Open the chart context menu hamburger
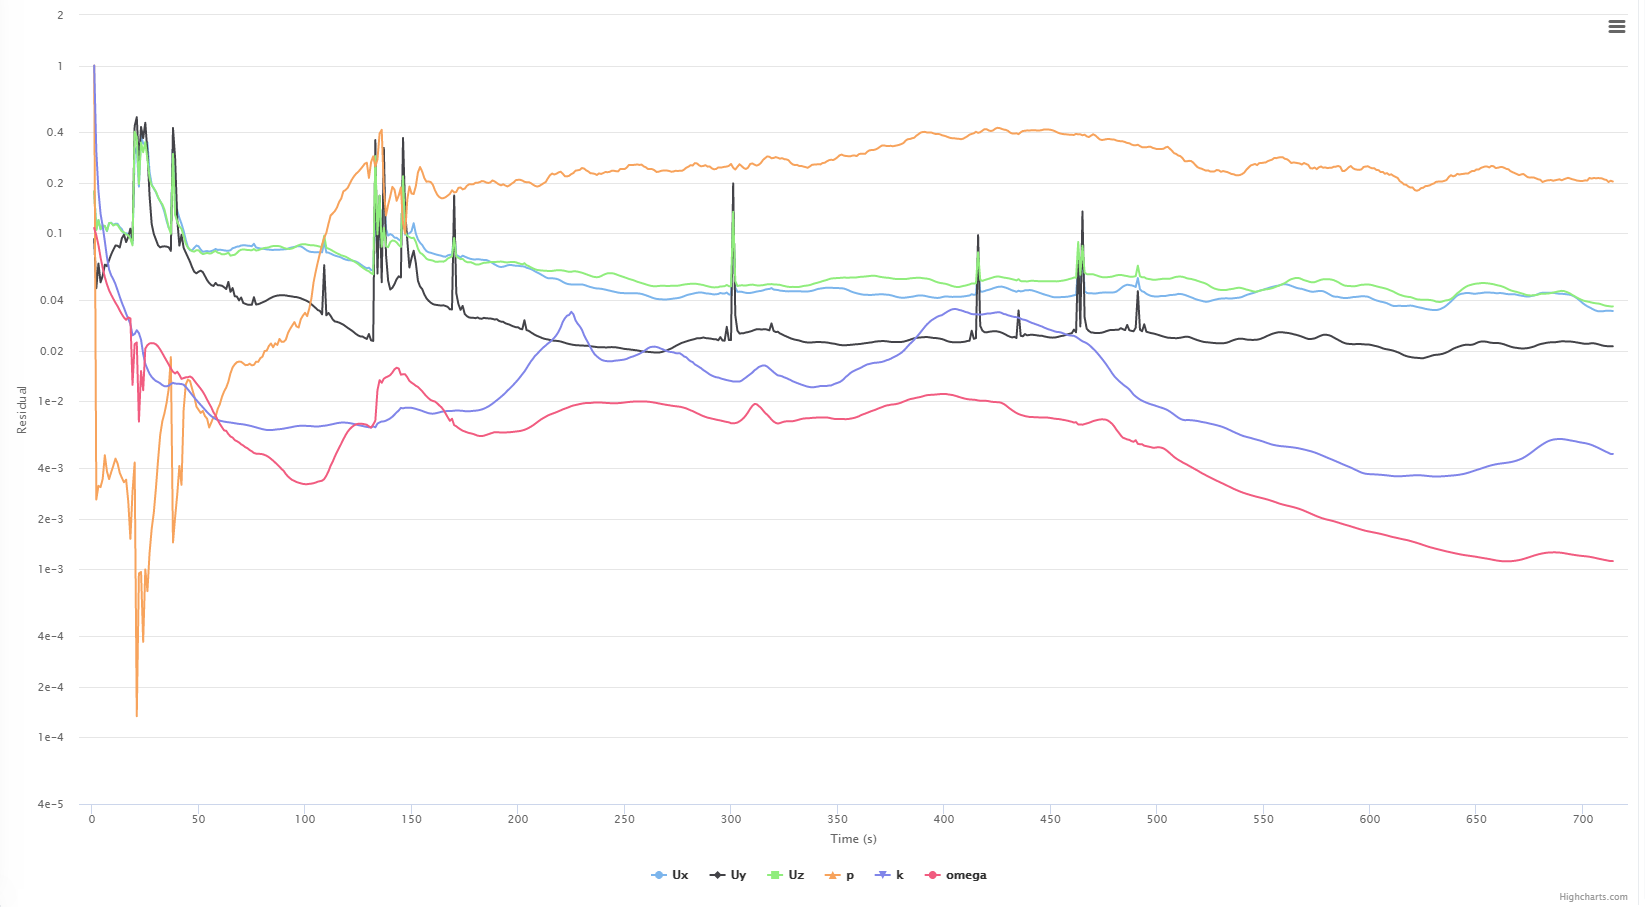The height and width of the screenshot is (907, 1645). 1616,27
